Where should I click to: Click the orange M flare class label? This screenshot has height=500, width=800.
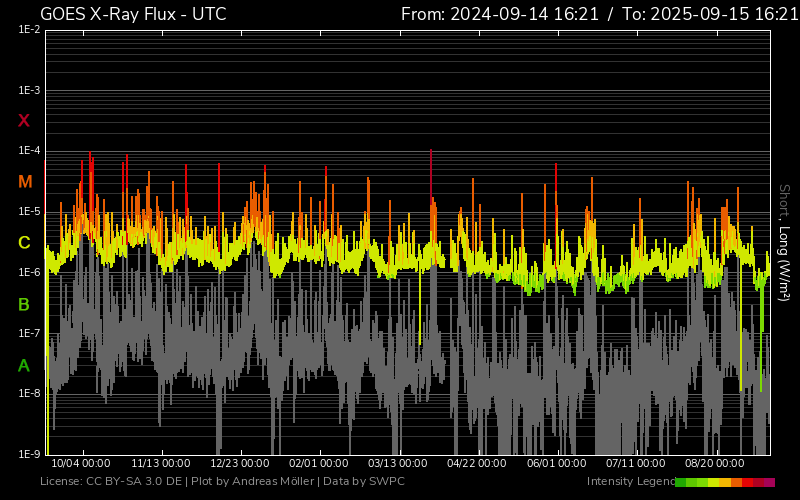25,182
